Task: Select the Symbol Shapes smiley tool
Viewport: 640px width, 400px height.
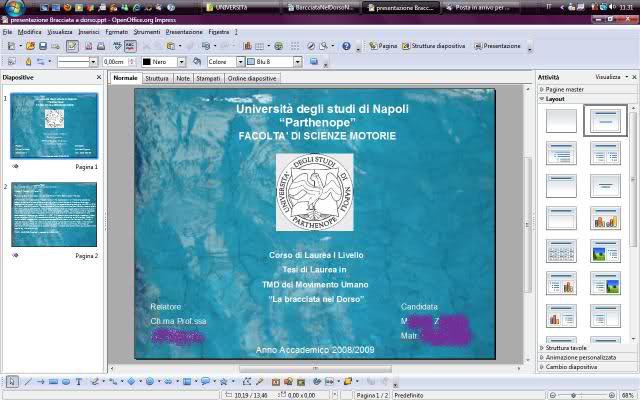Action: pyautogui.click(x=150, y=382)
